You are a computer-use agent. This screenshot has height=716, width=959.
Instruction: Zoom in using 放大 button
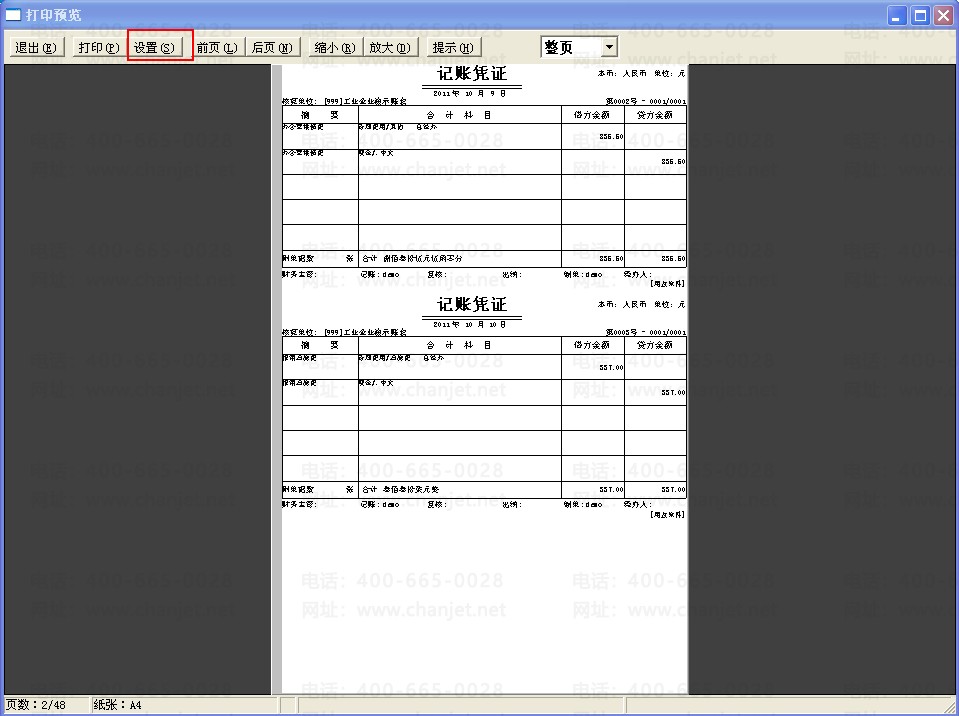pos(389,47)
